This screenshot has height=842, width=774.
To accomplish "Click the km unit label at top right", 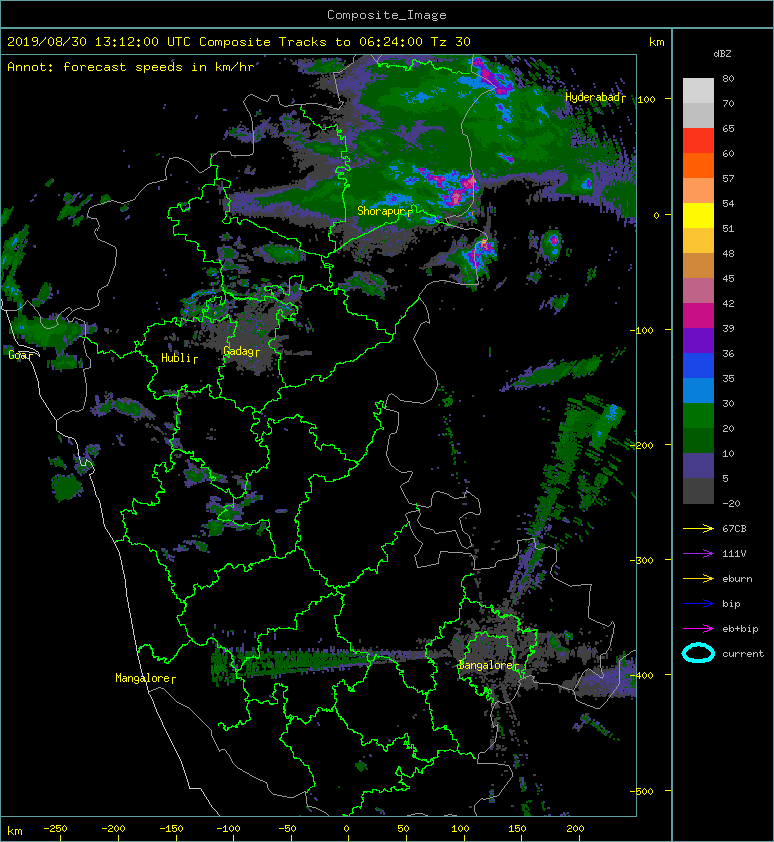I will coord(656,42).
